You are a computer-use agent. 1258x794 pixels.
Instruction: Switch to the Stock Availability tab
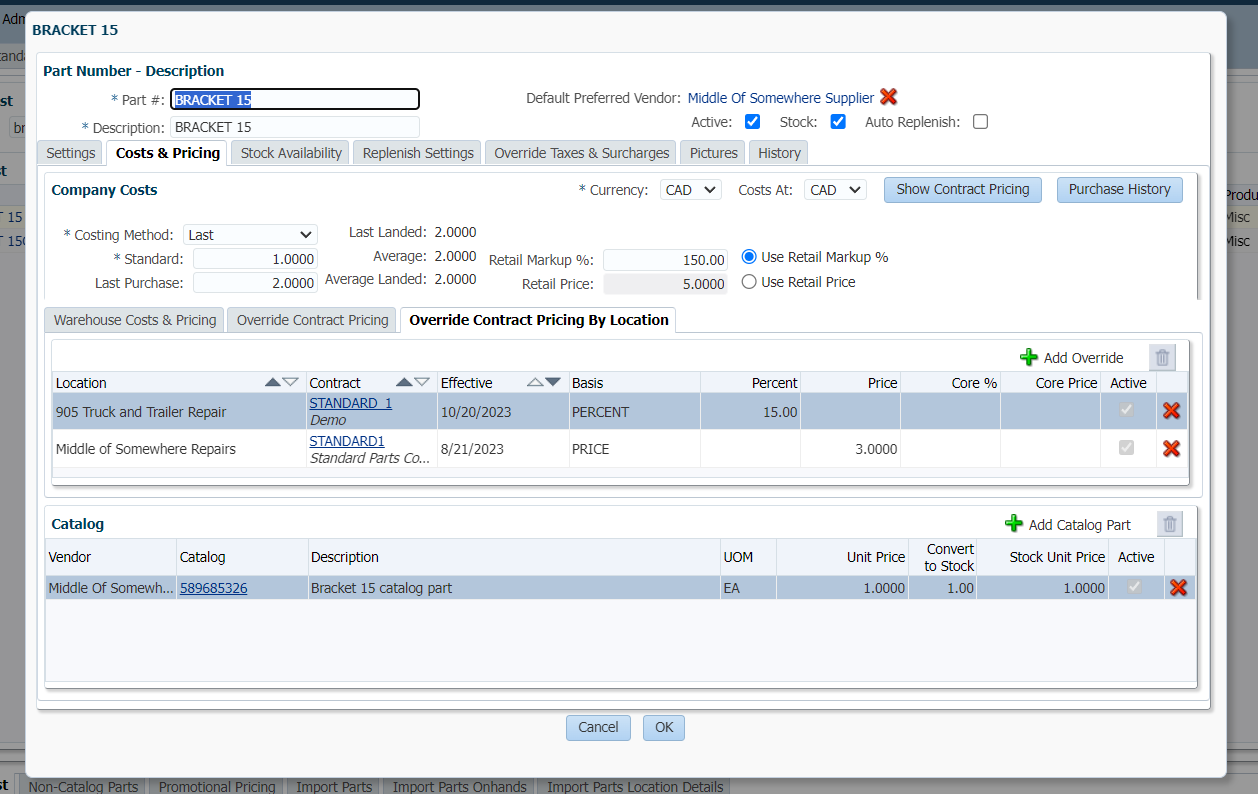click(x=291, y=153)
